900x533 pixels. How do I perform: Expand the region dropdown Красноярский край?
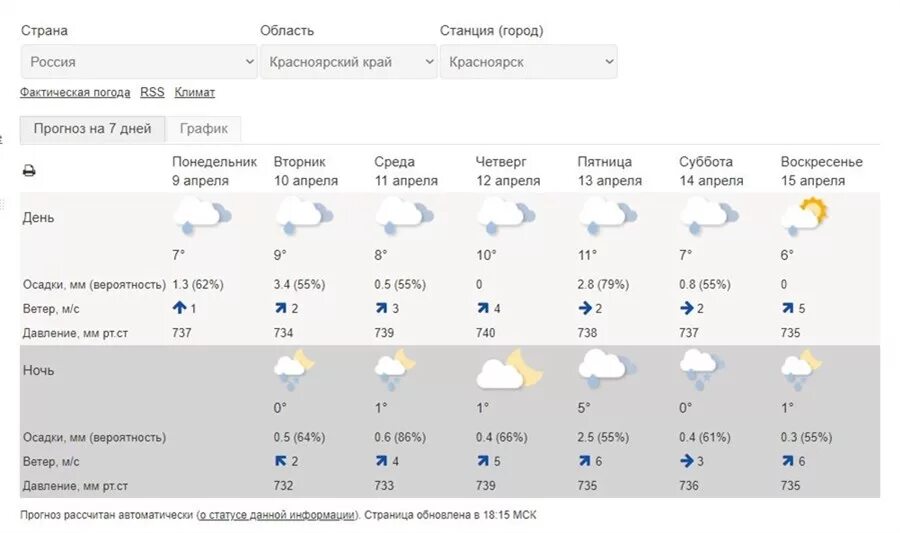[348, 61]
